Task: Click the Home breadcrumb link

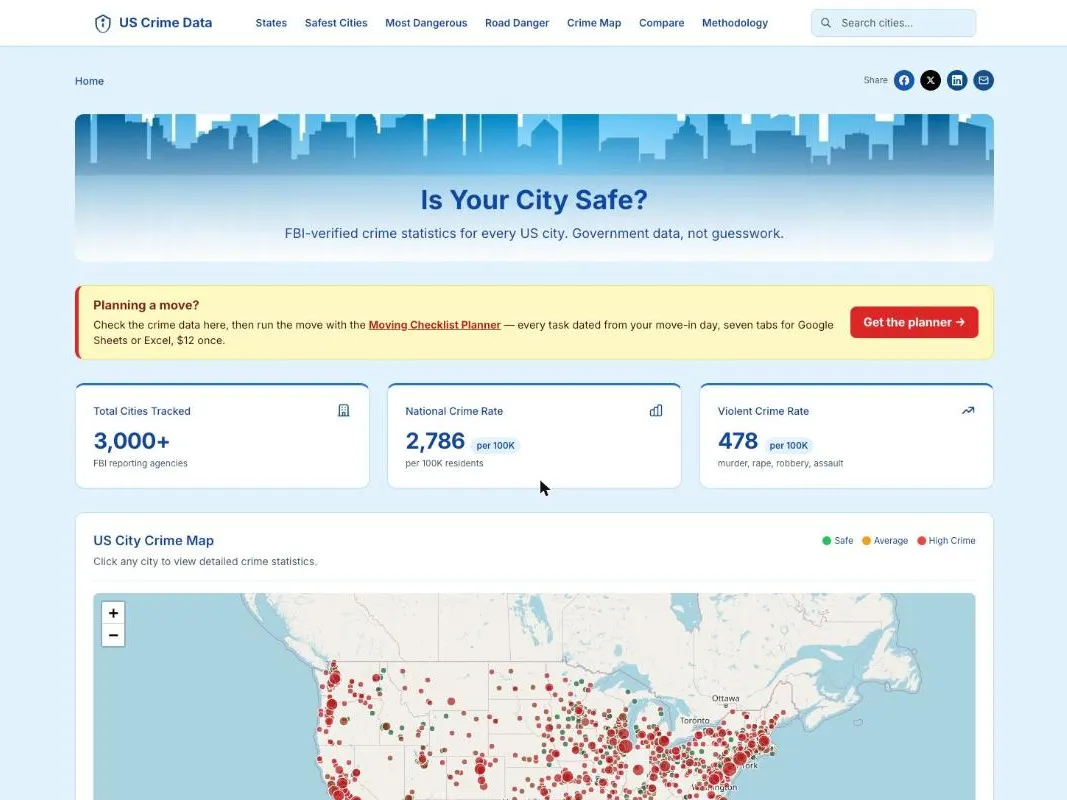Action: pyautogui.click(x=89, y=81)
